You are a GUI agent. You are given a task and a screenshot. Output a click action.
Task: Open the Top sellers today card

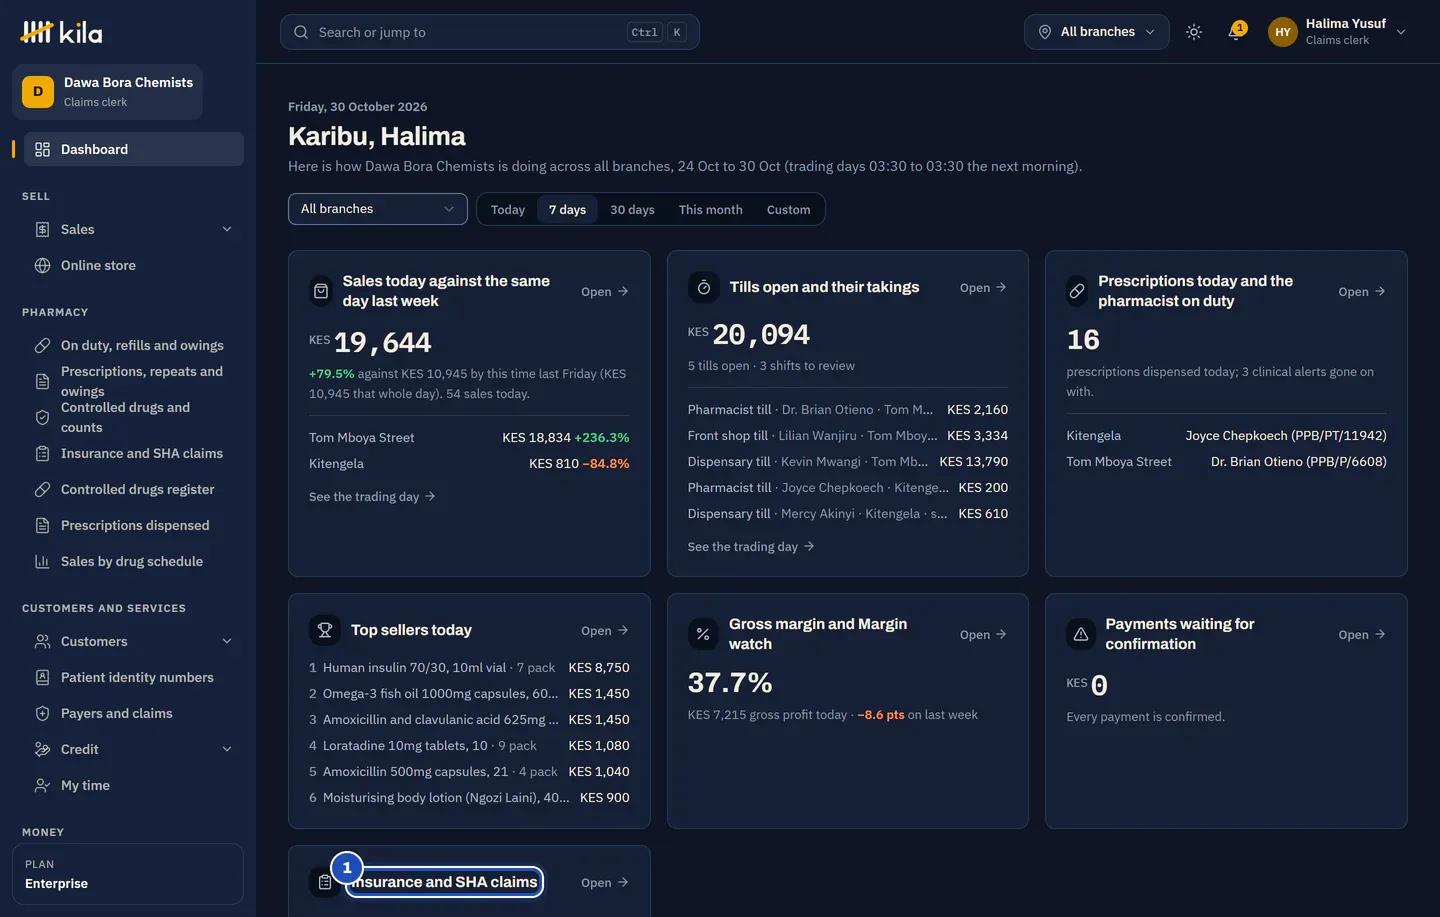pos(605,631)
